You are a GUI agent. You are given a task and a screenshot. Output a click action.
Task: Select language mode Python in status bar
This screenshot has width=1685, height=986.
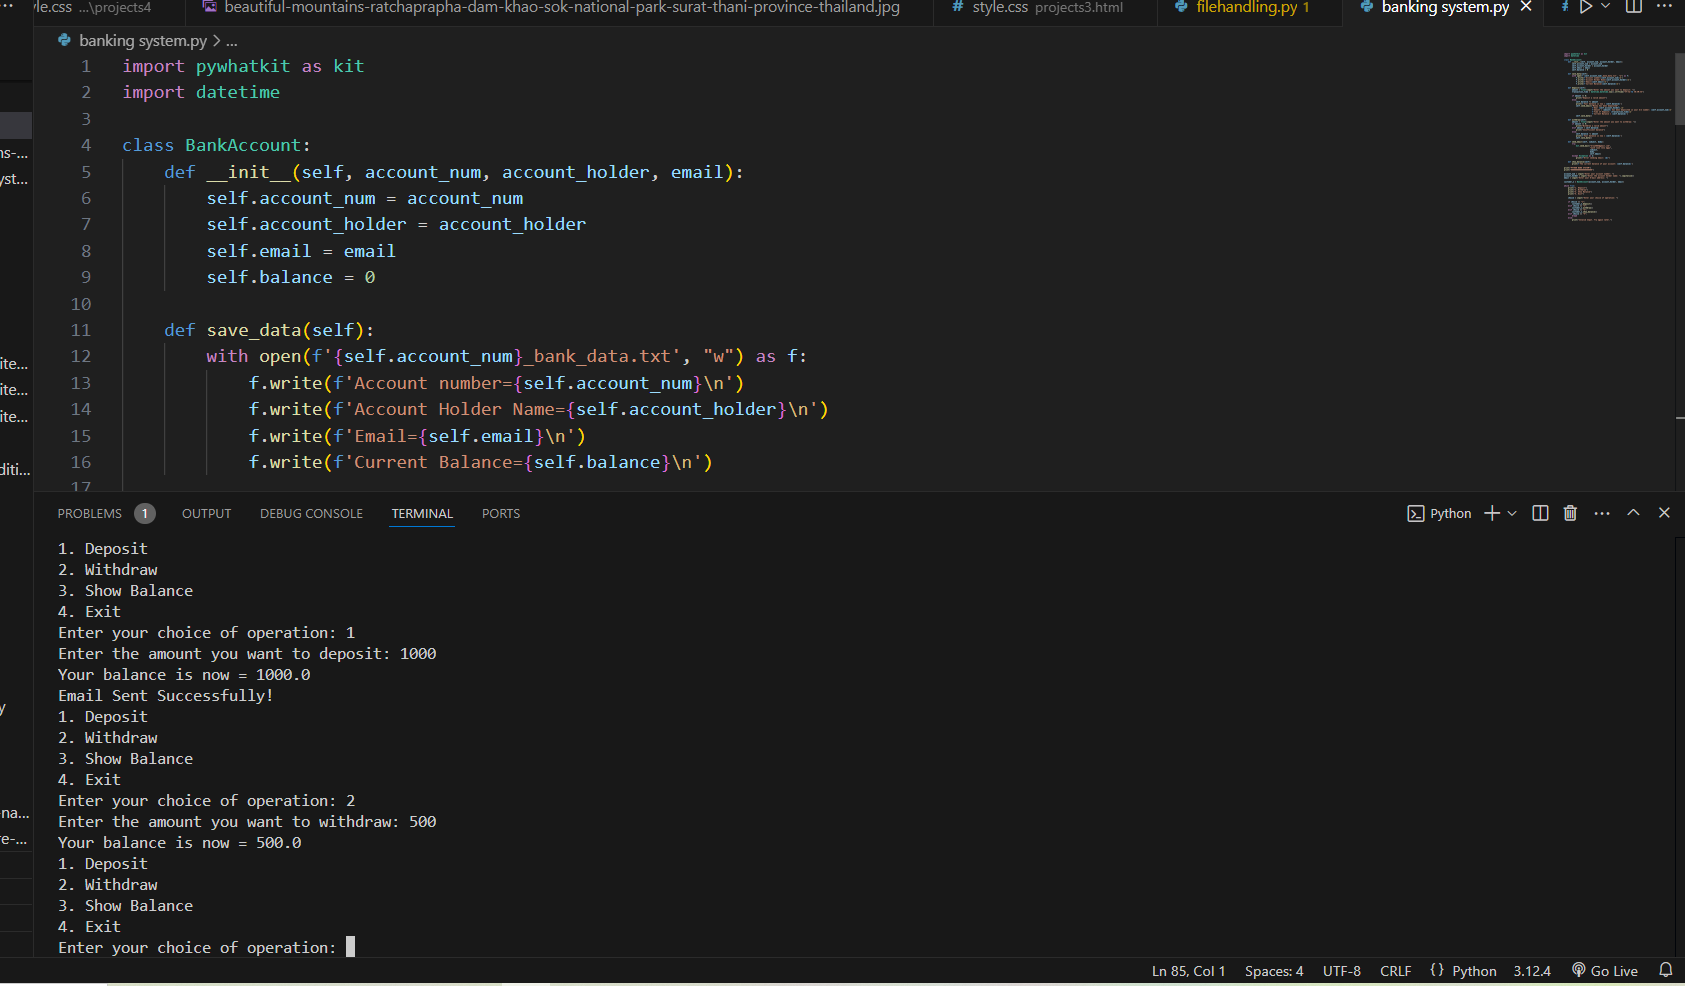coord(1474,971)
